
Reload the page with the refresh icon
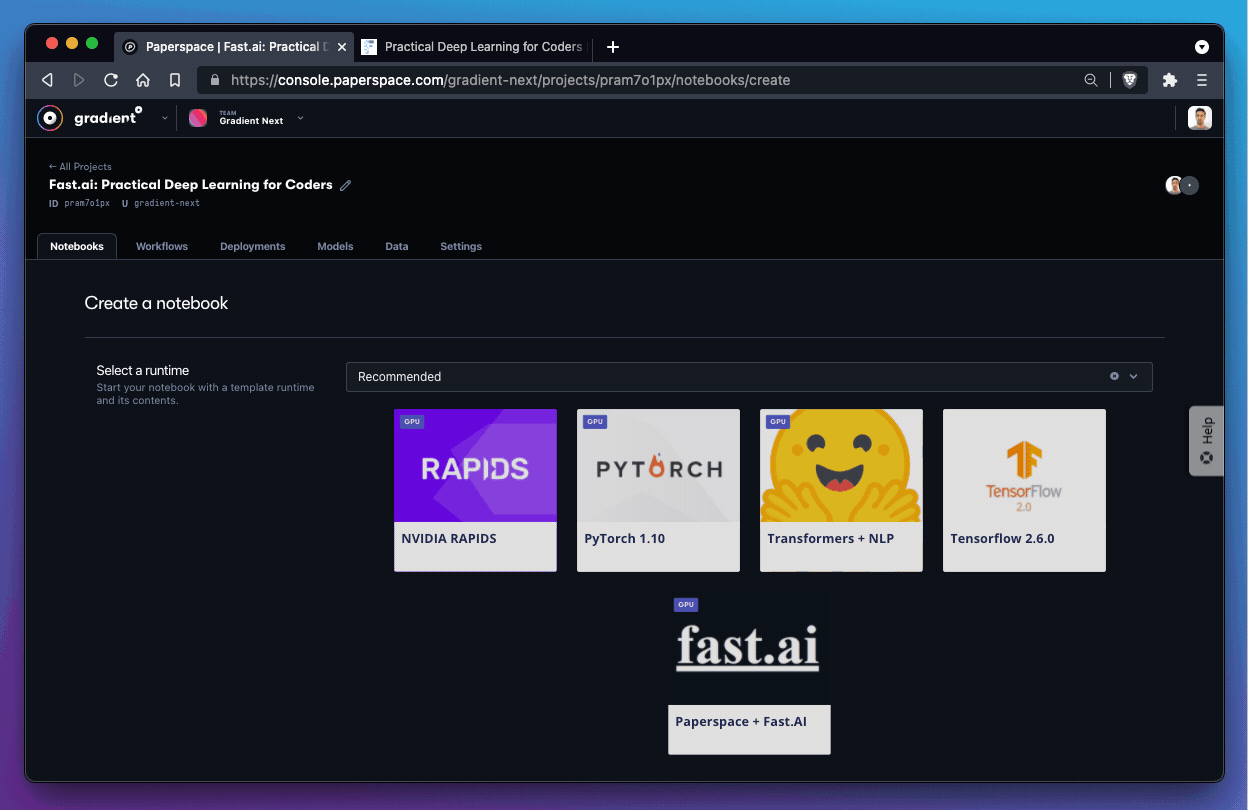coord(111,80)
